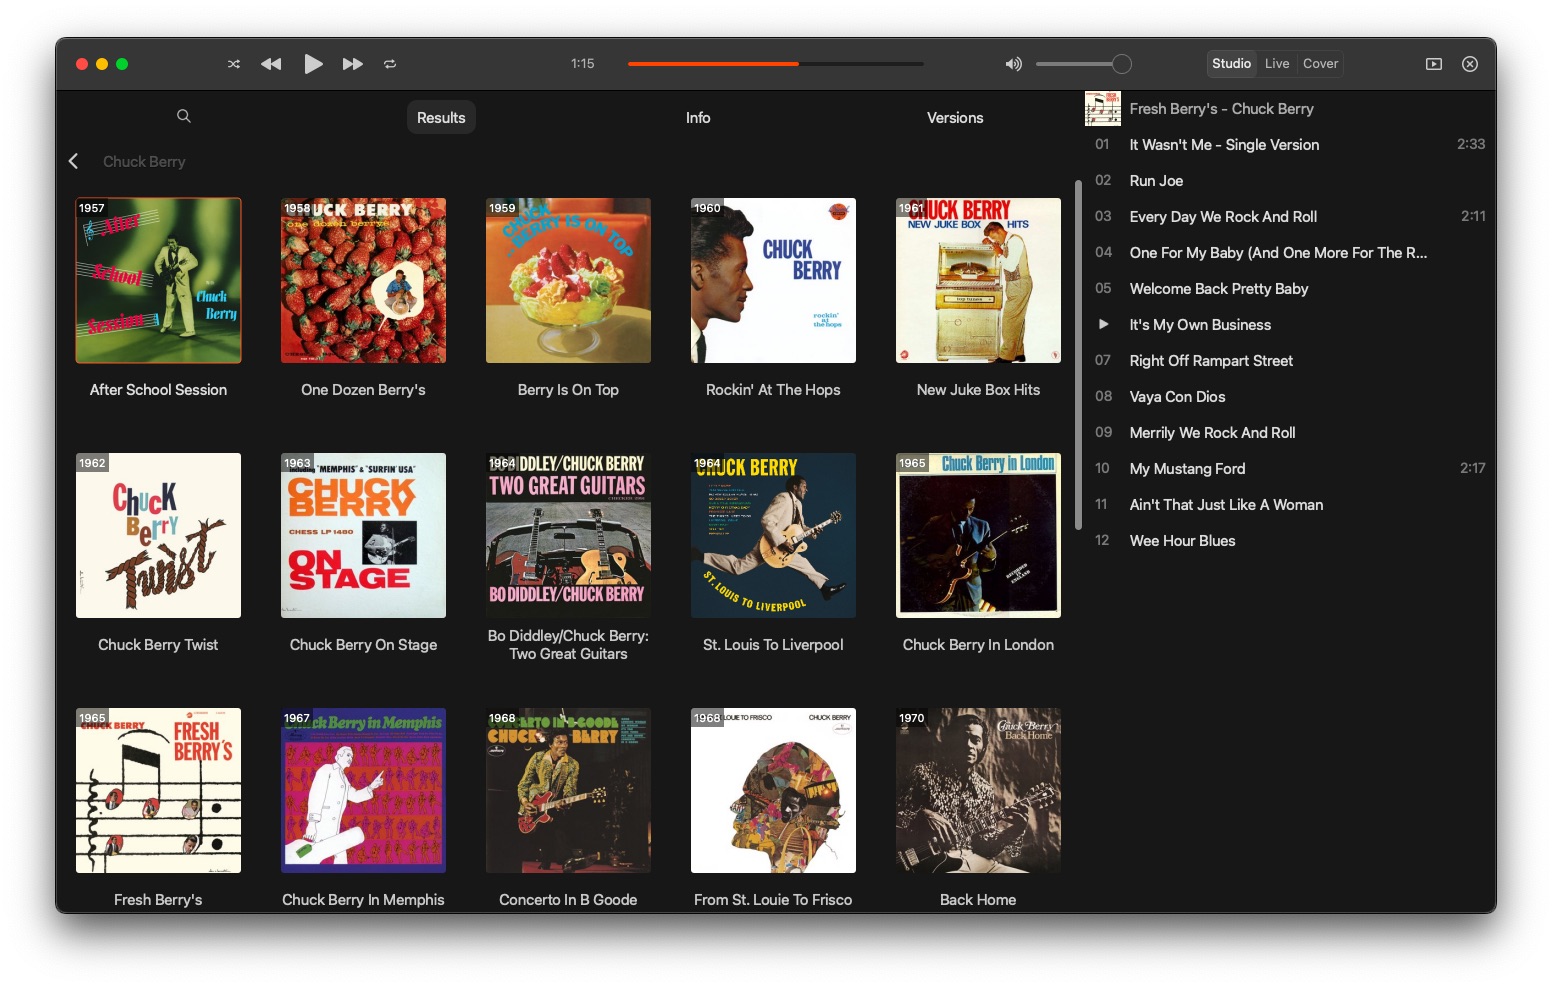Open Back Home album cover
Viewport: 1552px width, 987px height.
tap(978, 790)
